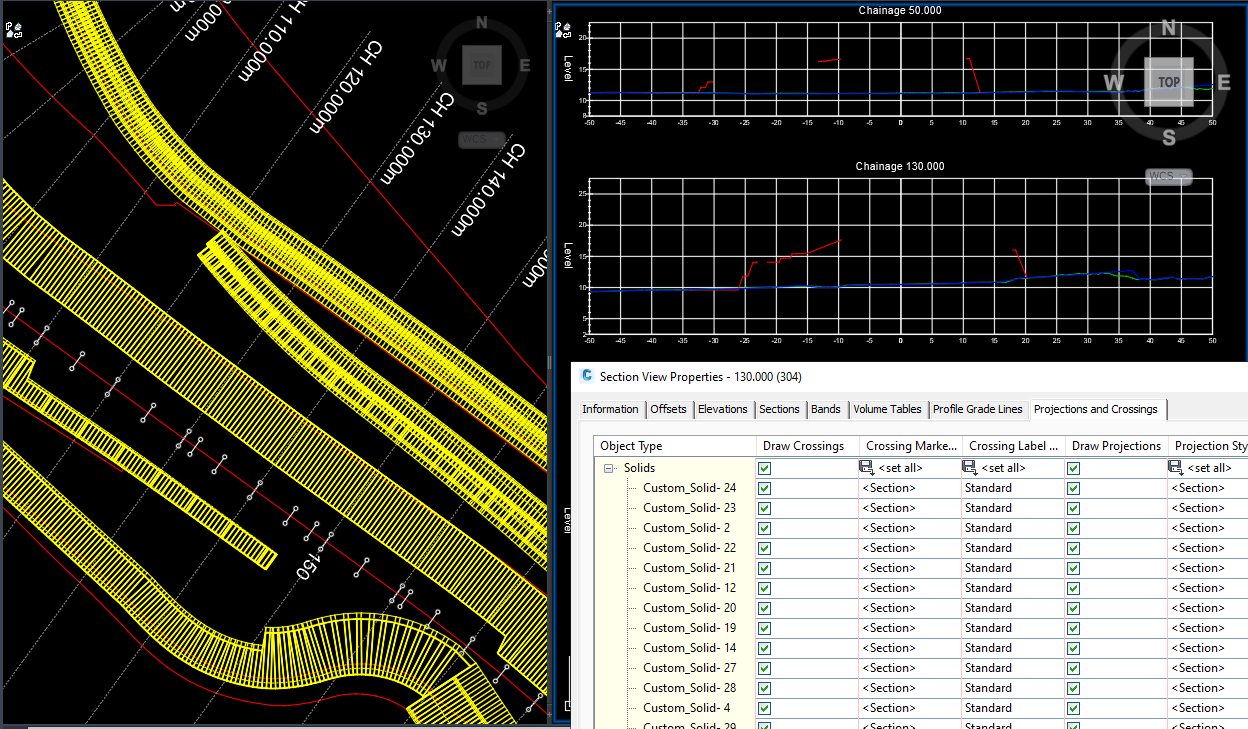Open Crossing Marker cell for Custom_Solid- 22
The image size is (1248, 729).
point(908,548)
